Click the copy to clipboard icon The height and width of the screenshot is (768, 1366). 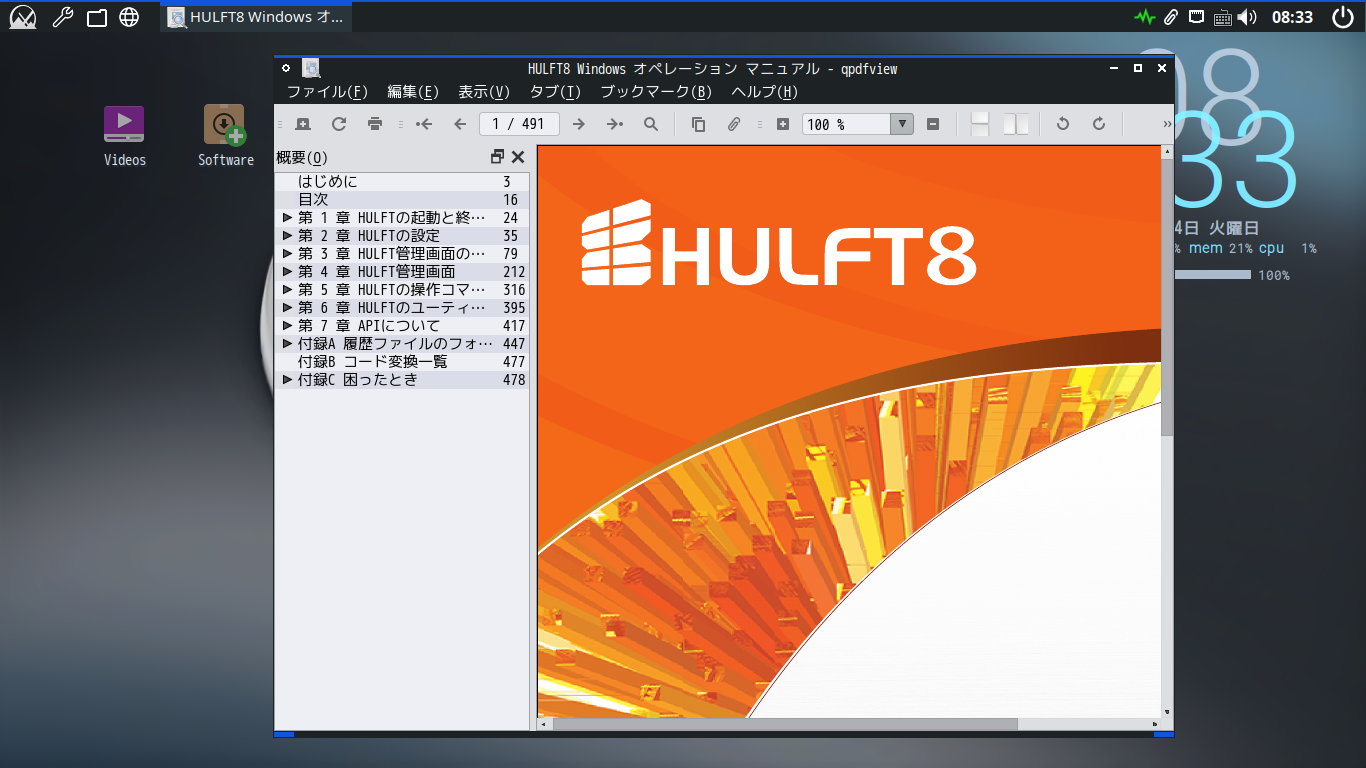(x=698, y=124)
